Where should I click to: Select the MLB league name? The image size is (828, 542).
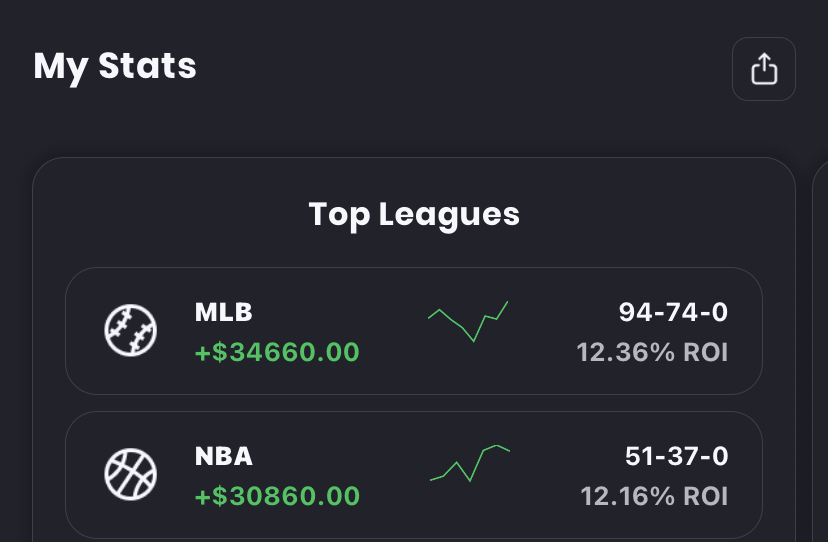224,313
